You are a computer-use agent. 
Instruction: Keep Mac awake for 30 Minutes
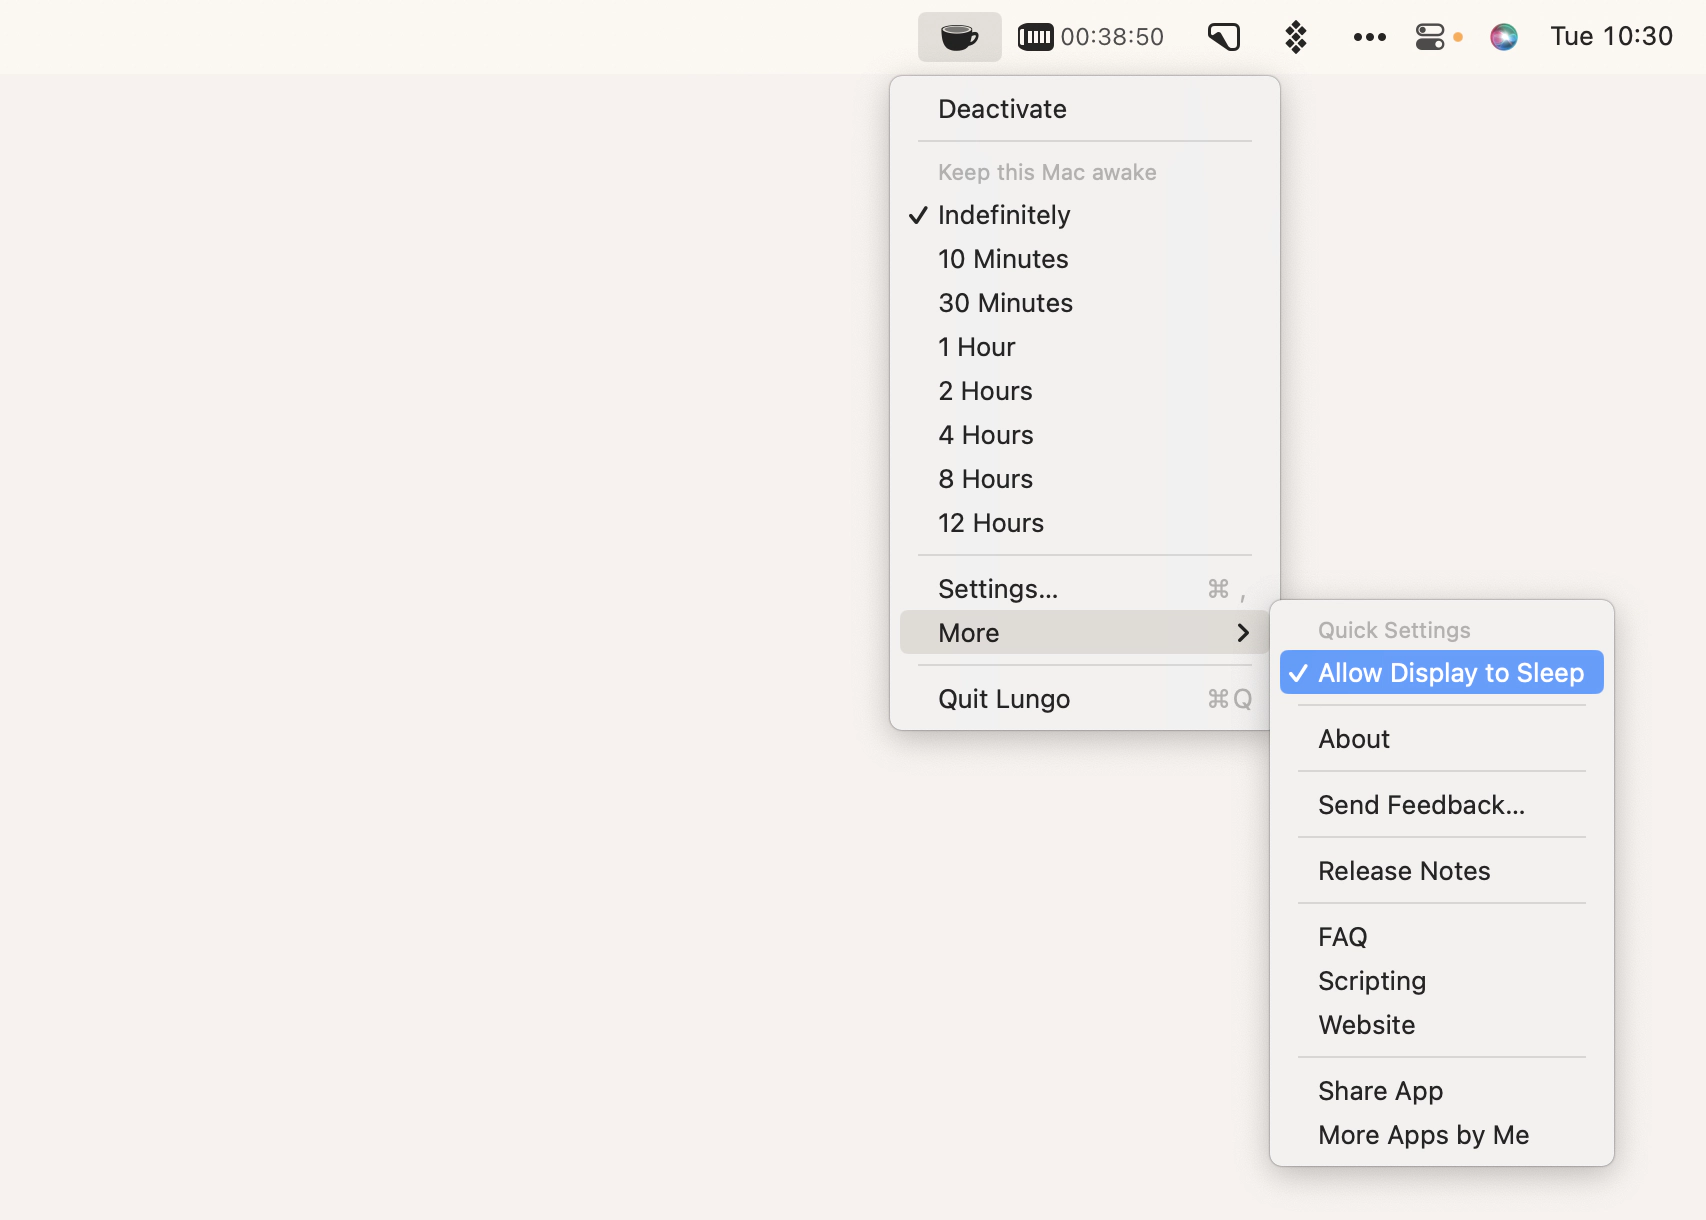(x=1085, y=303)
